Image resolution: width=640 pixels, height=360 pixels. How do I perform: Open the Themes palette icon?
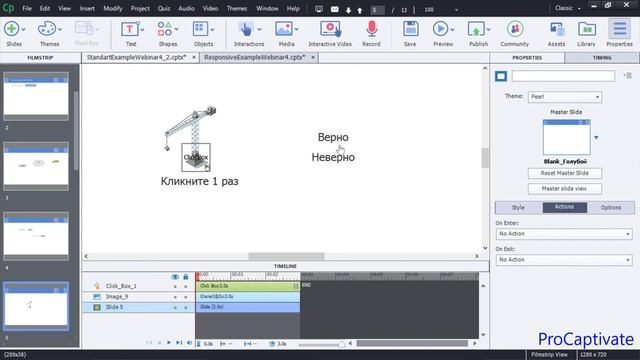click(x=46, y=29)
